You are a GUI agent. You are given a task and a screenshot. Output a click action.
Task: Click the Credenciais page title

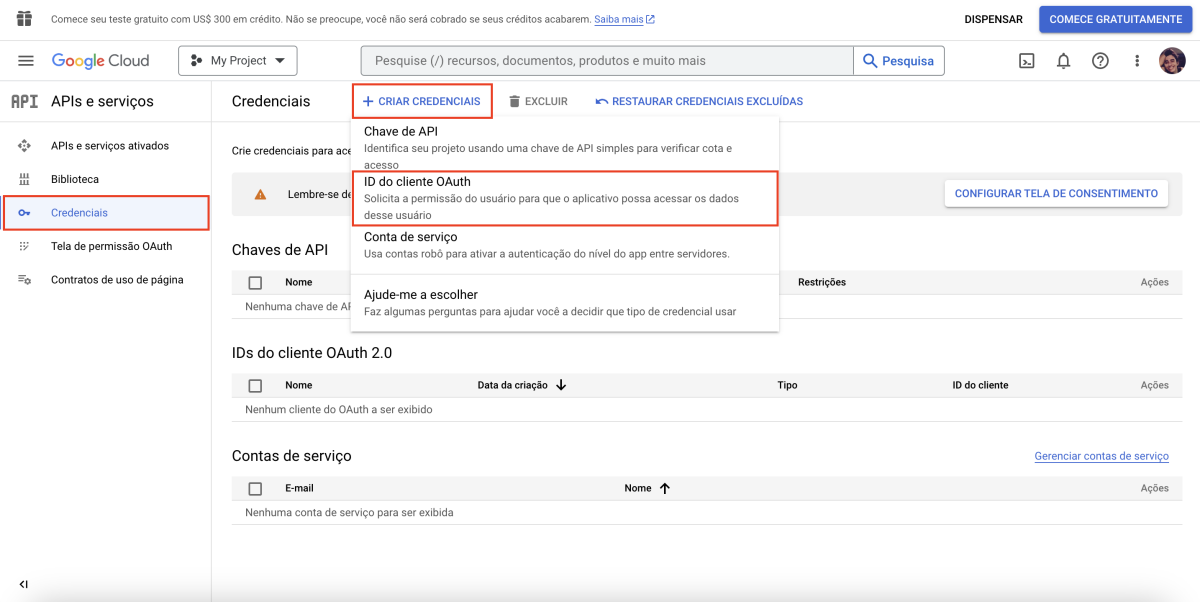(x=271, y=101)
